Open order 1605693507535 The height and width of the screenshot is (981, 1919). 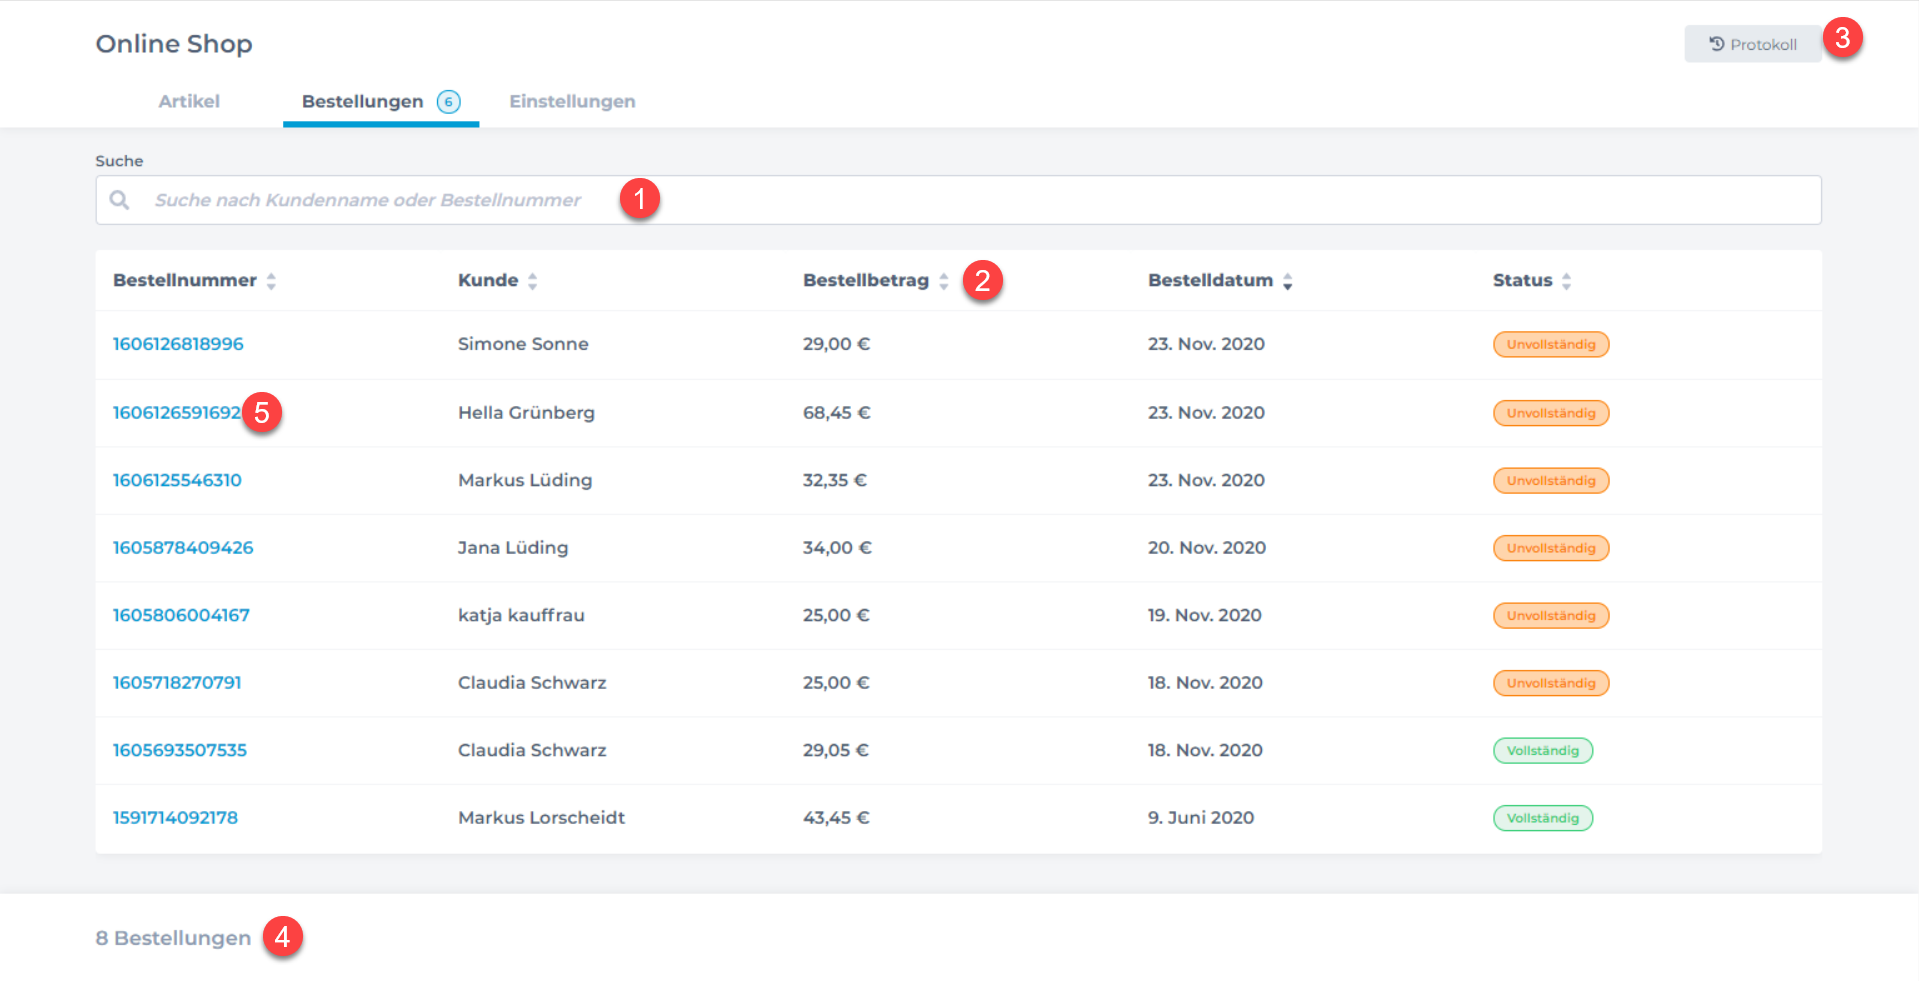point(179,750)
